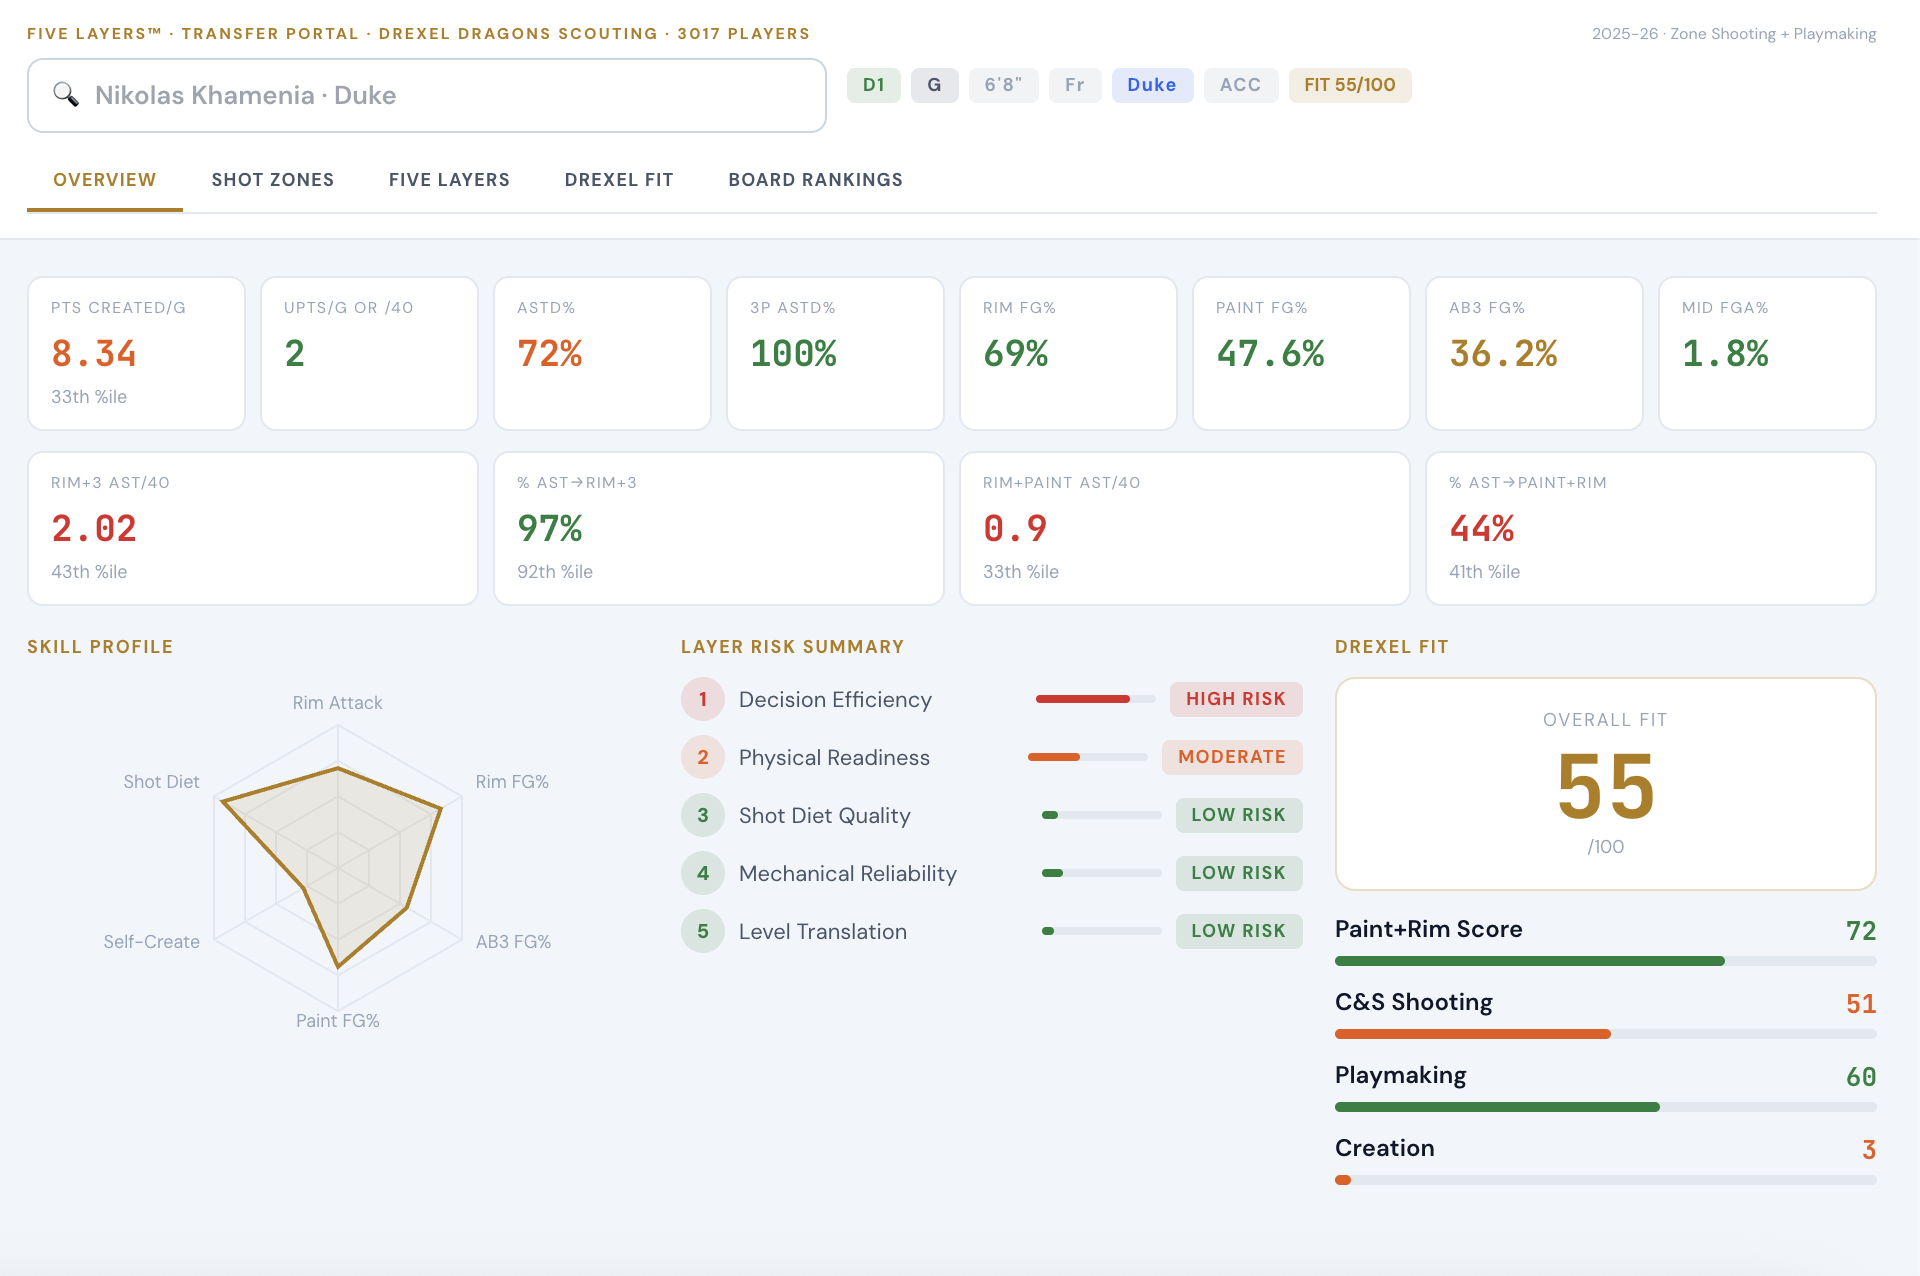Click Level Translation LOW RISK badge
1920x1276 pixels.
click(x=1239, y=931)
